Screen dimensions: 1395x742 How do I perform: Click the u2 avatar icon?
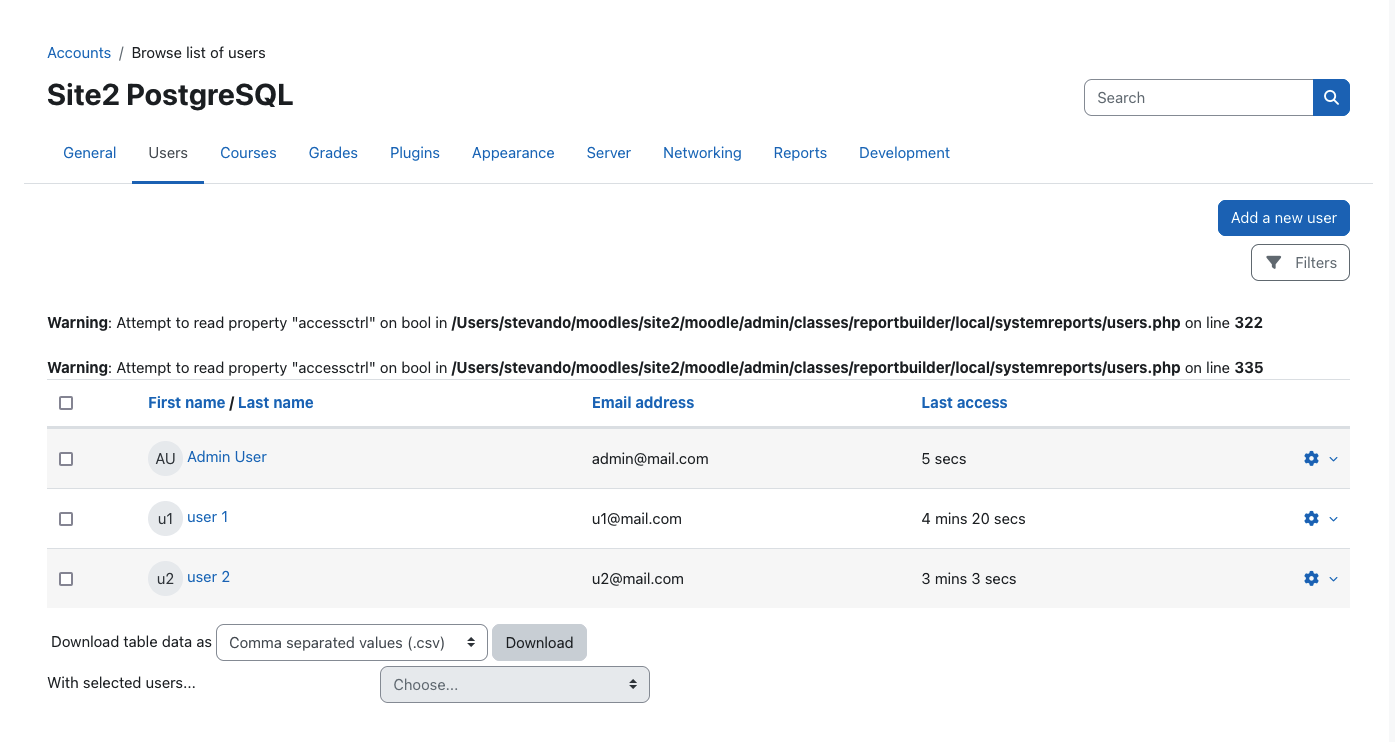tap(165, 579)
